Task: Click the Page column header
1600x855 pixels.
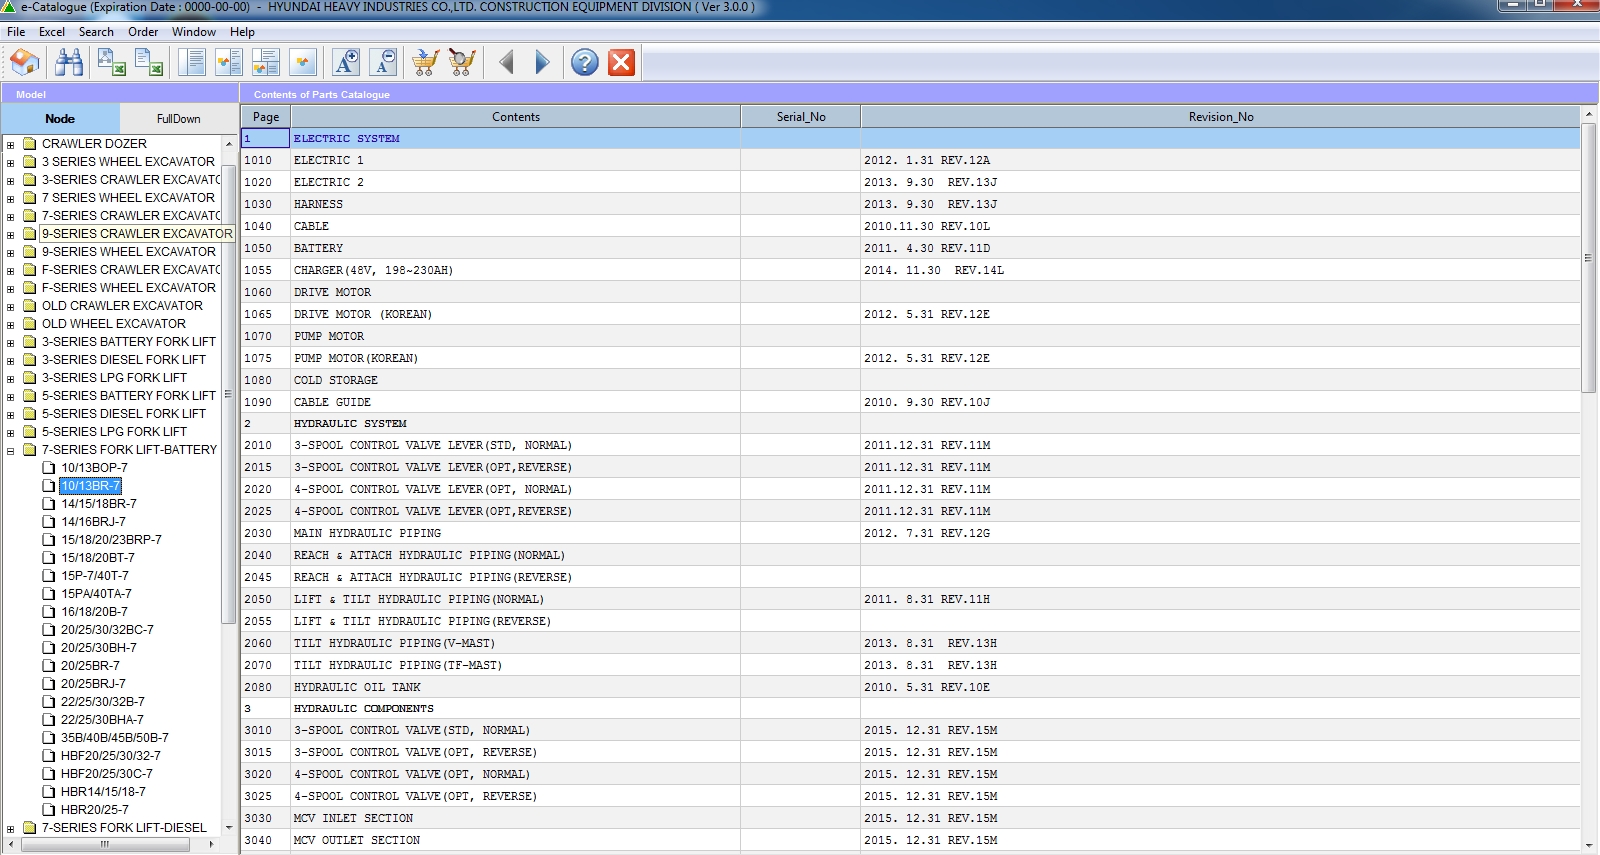Action: tap(266, 117)
